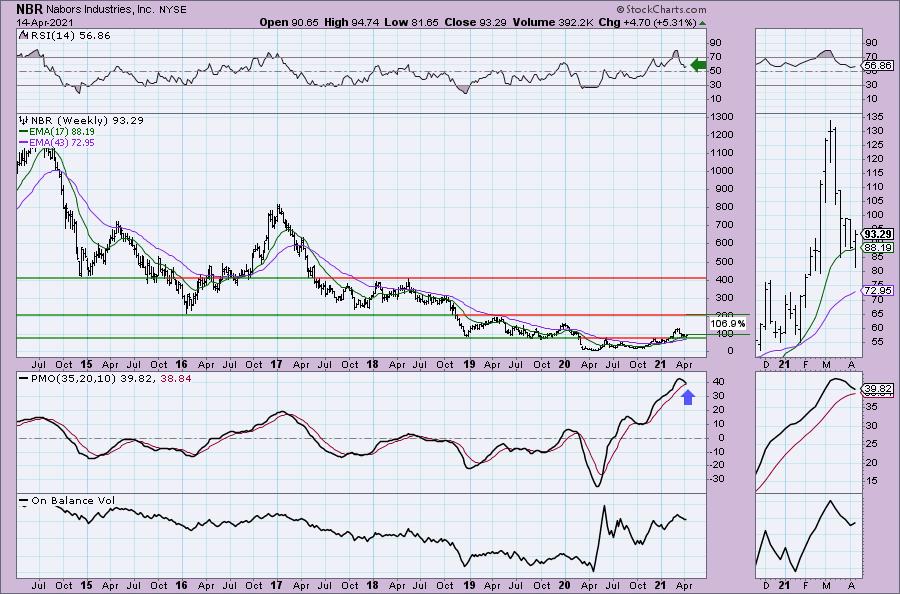Click the NYSE exchange label
Screen dimensions: 900x594
pos(172,10)
